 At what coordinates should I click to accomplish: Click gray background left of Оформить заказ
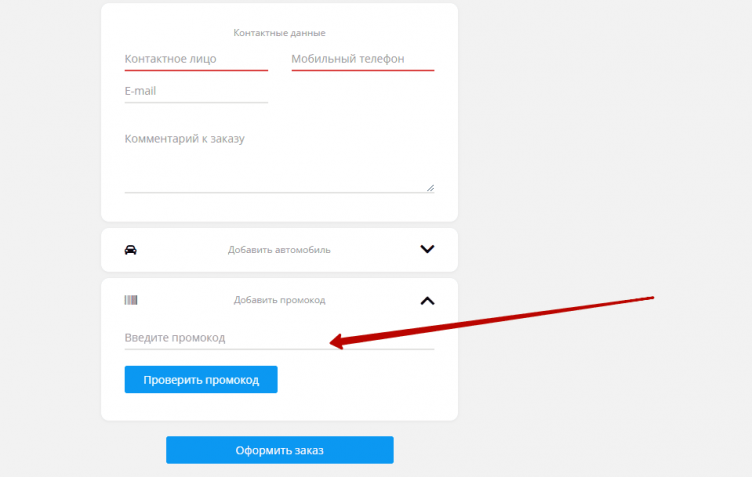(x=120, y=450)
